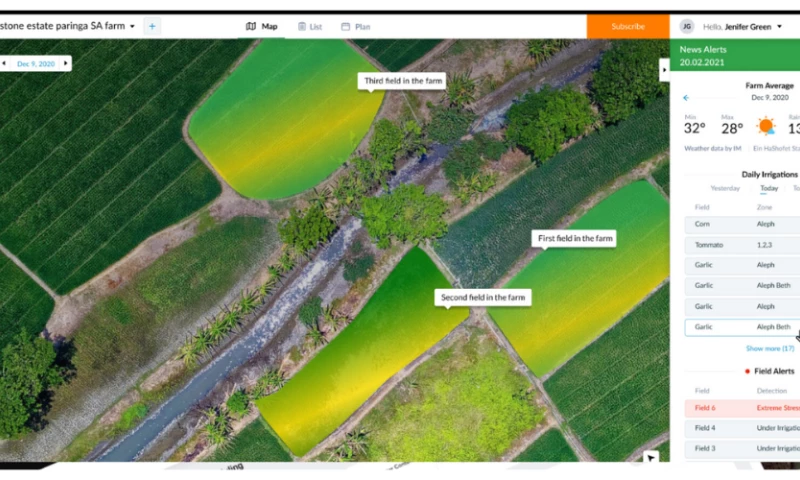Select the Field 6 Extreme Stress alert
The width and height of the screenshot is (800, 480).
(741, 408)
